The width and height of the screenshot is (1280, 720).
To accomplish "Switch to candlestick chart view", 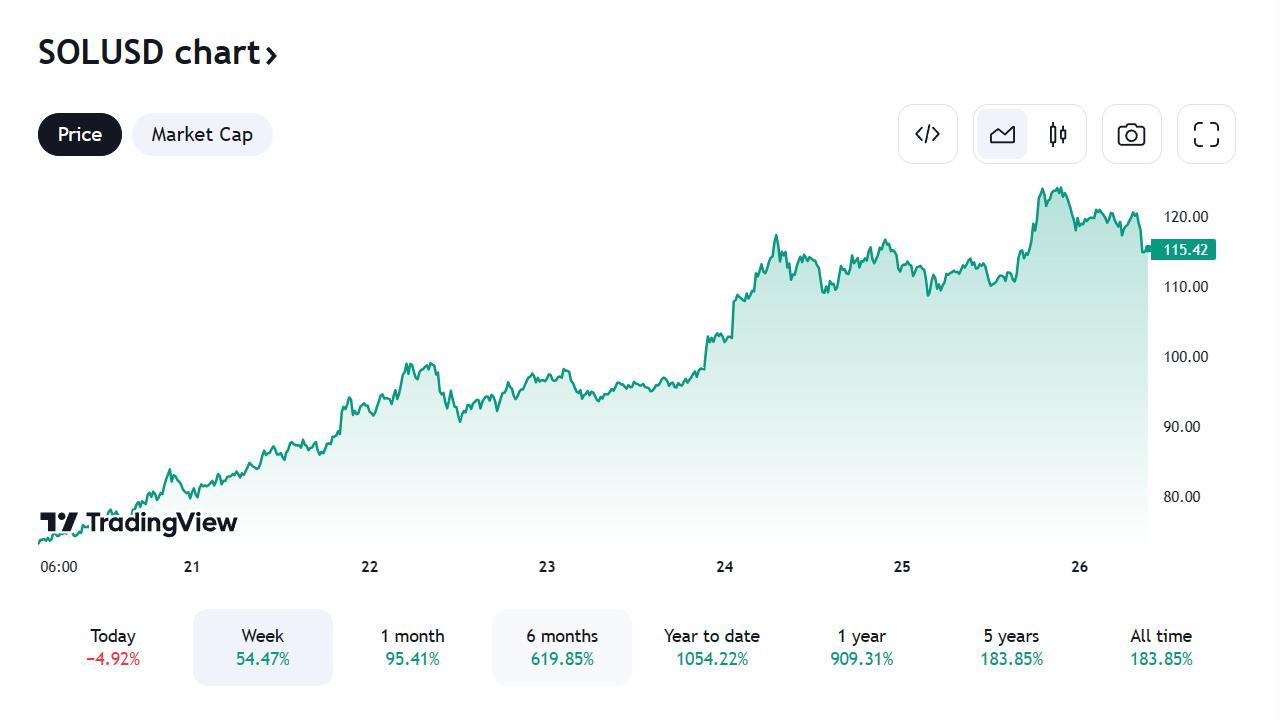I will coord(1058,134).
